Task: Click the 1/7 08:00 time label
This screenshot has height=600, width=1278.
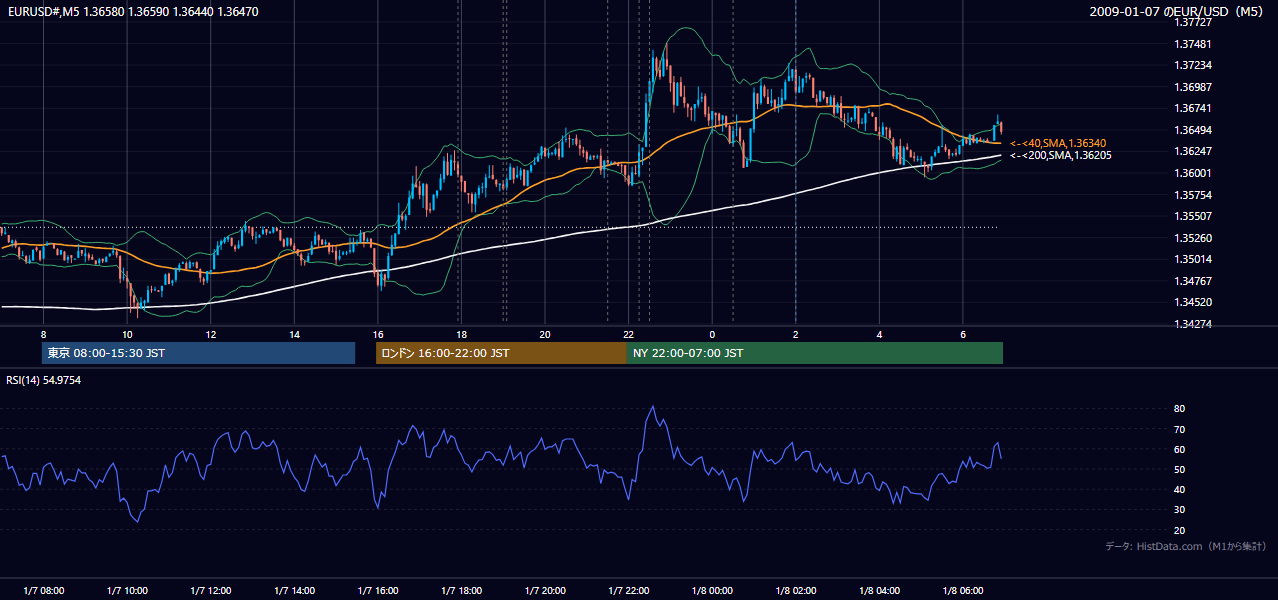Action: click(x=43, y=590)
